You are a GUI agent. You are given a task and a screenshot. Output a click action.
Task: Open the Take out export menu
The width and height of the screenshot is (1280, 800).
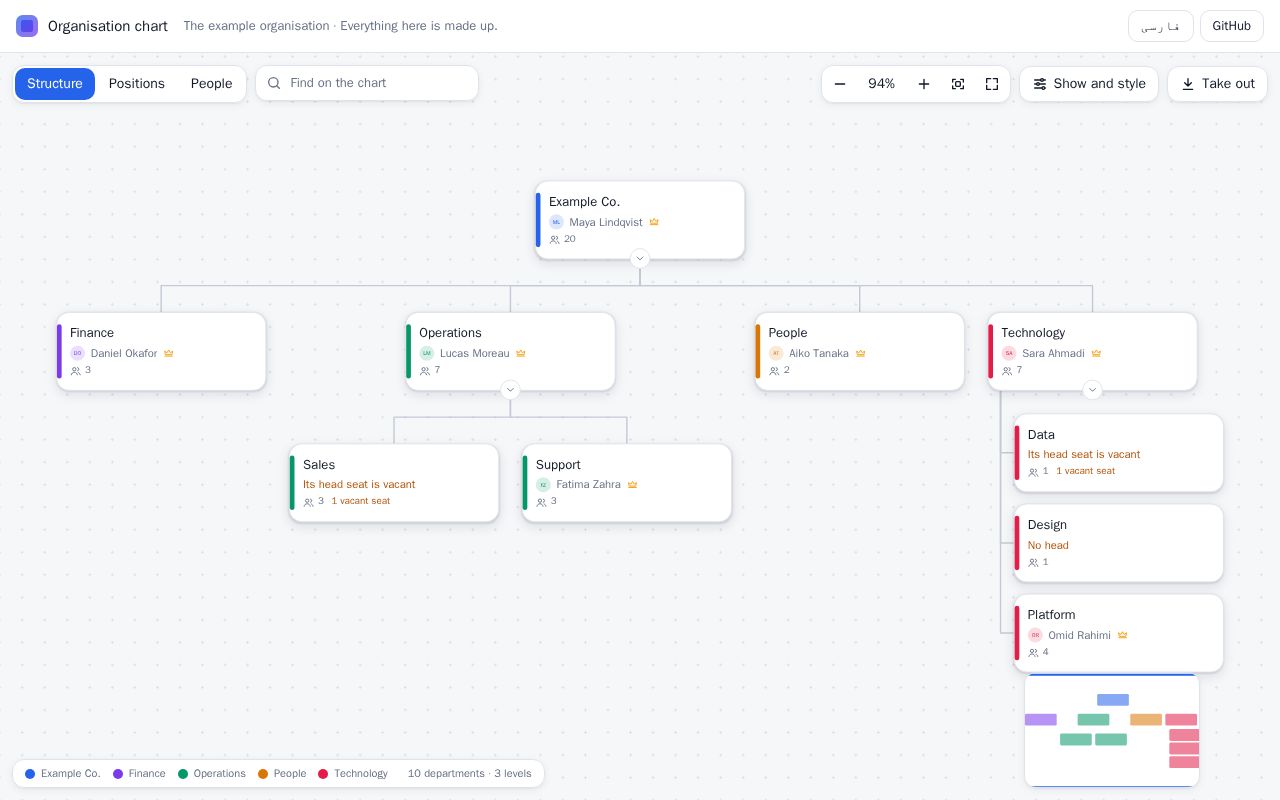(1217, 84)
